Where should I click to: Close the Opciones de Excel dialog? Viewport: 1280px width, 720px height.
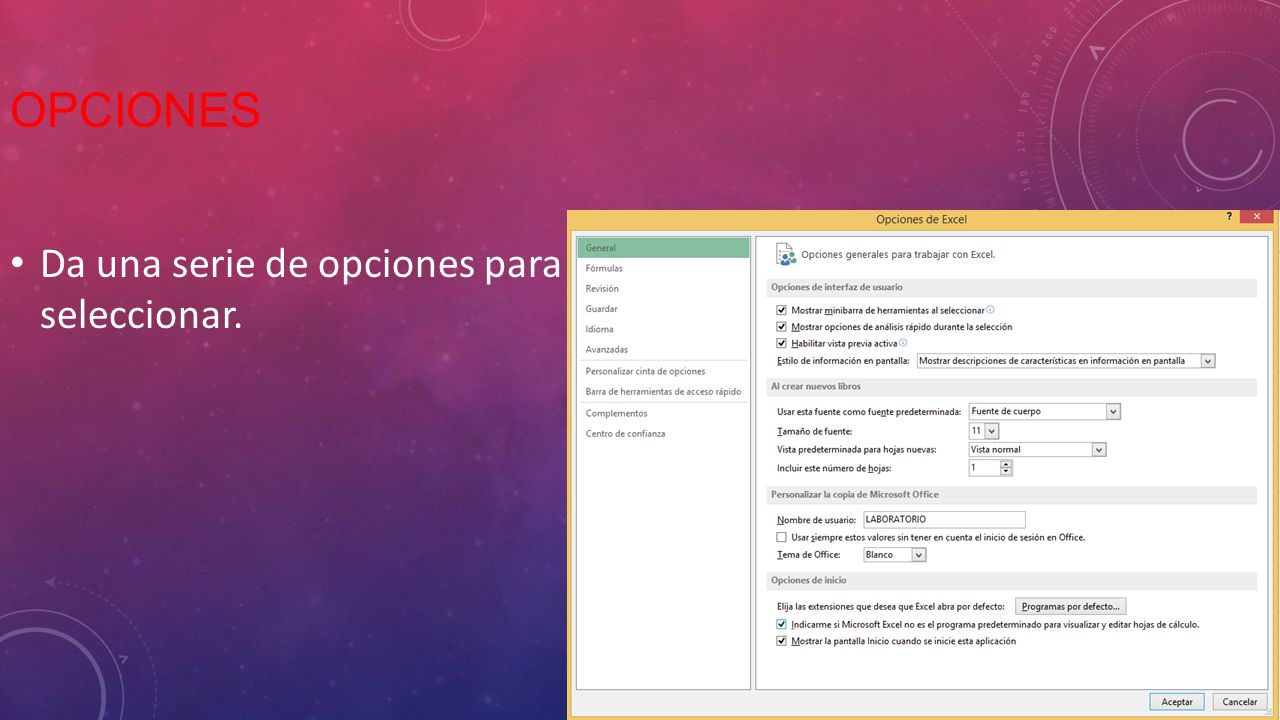coord(1256,216)
